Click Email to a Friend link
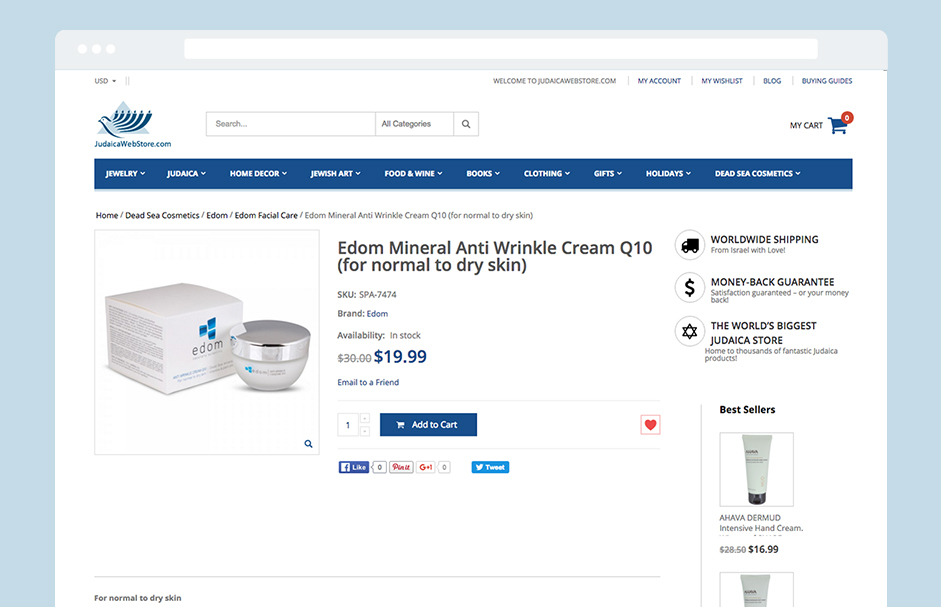The height and width of the screenshot is (607, 941). coord(368,382)
